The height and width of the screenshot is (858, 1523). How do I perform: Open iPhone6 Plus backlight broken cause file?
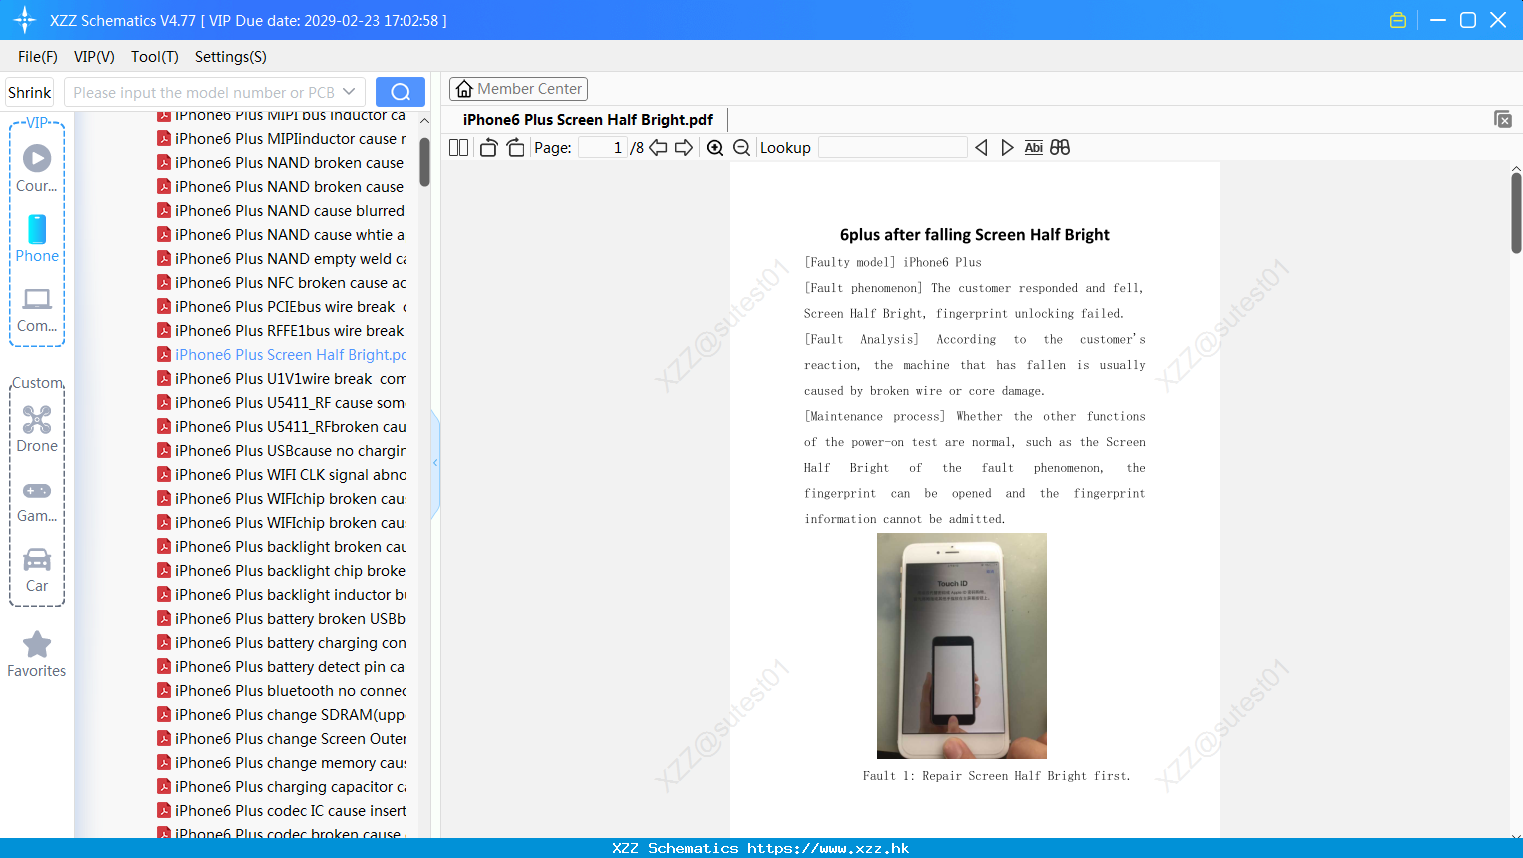pyautogui.click(x=282, y=547)
